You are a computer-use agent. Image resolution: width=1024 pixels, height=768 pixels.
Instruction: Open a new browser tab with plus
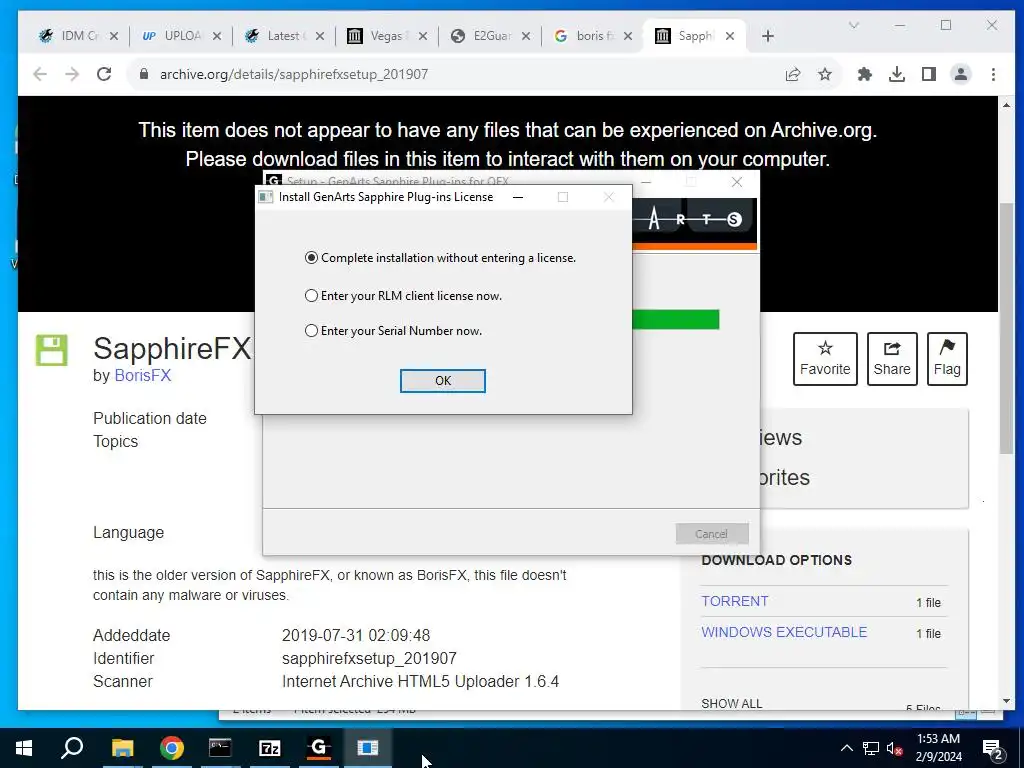pos(768,36)
